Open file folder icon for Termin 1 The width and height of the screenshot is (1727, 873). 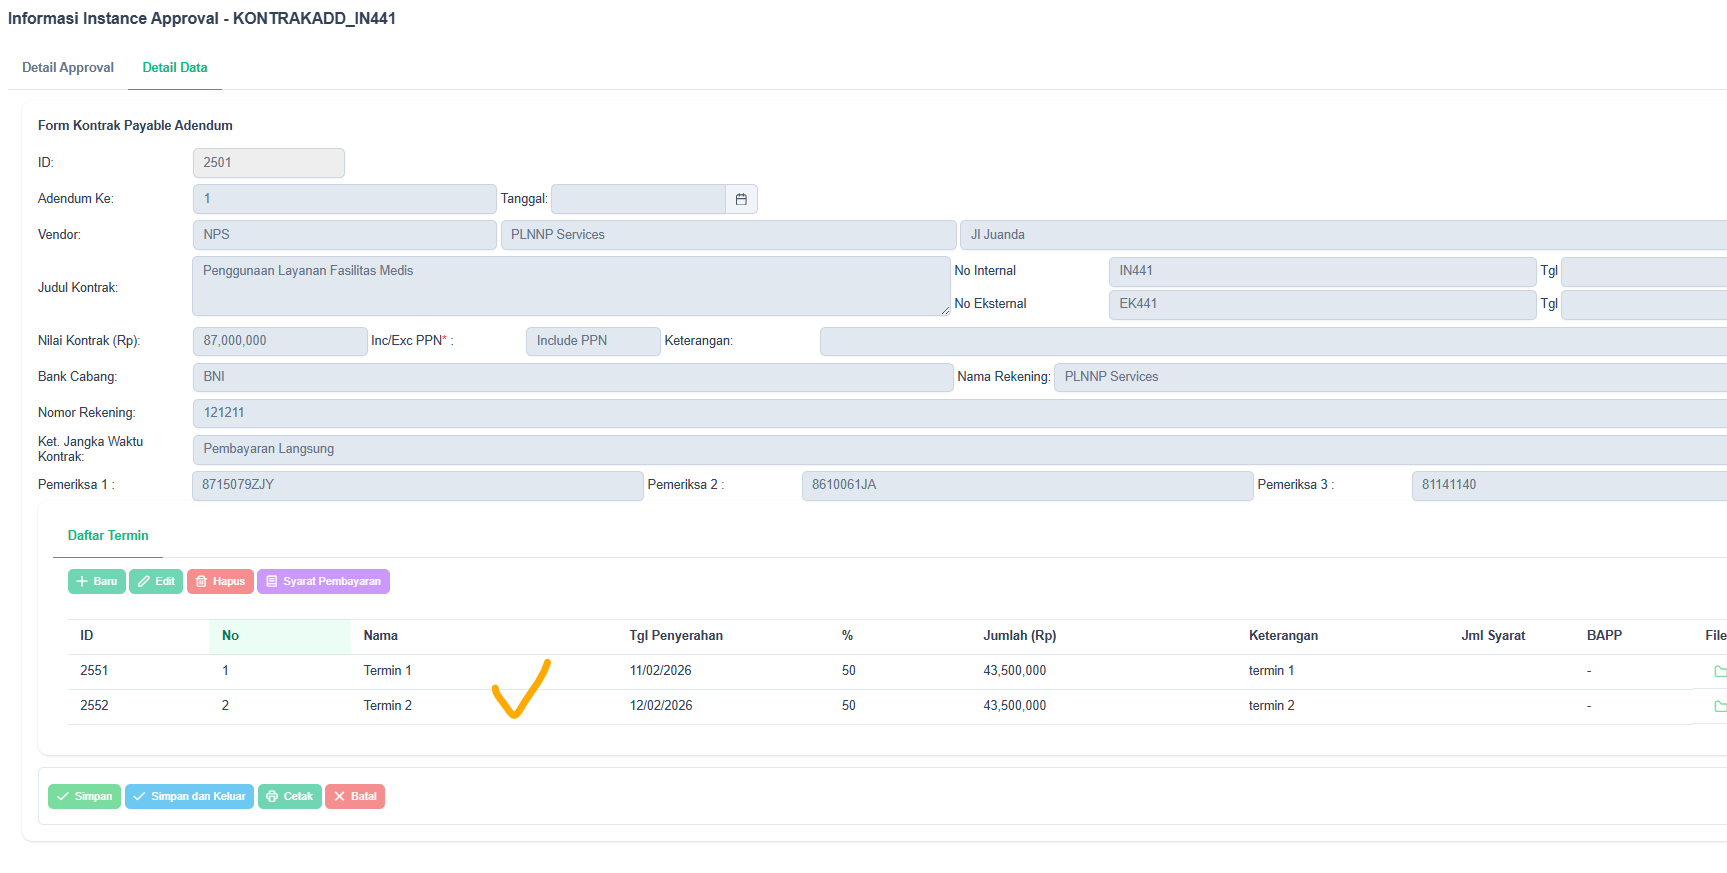[x=1719, y=671]
